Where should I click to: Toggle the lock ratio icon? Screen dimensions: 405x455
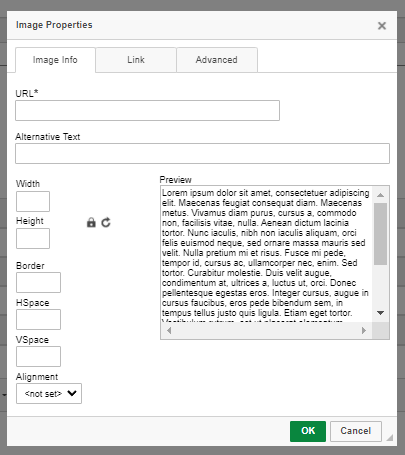pyautogui.click(x=91, y=222)
